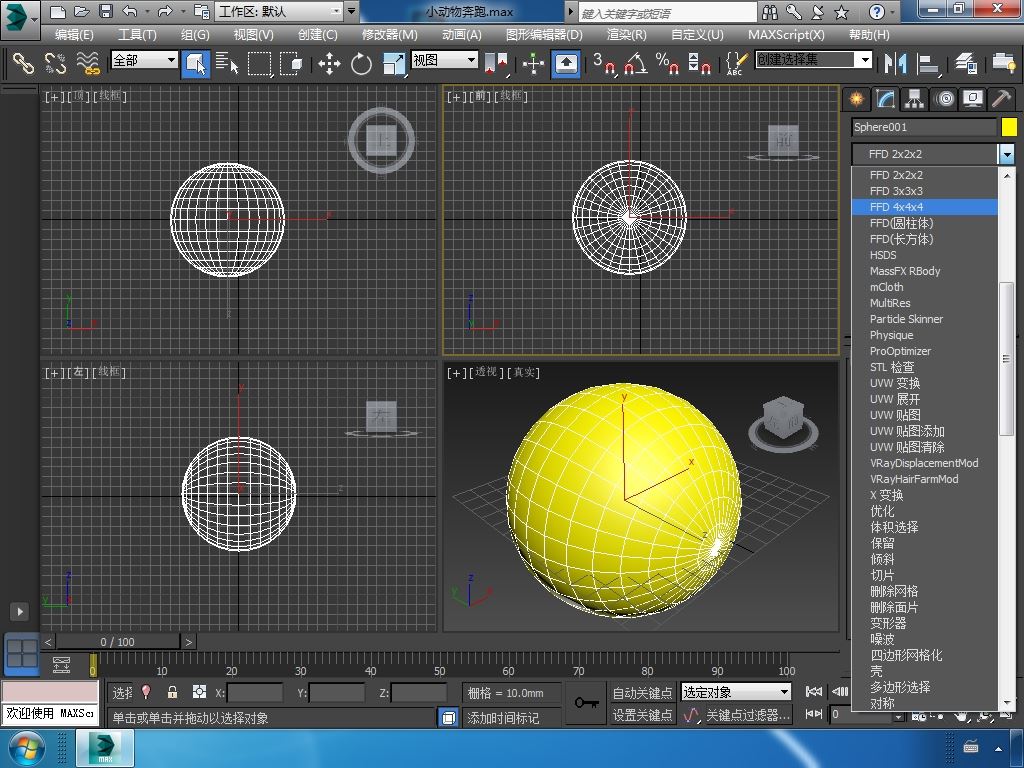
Task: Open the 渲染(R) menu
Action: [626, 34]
